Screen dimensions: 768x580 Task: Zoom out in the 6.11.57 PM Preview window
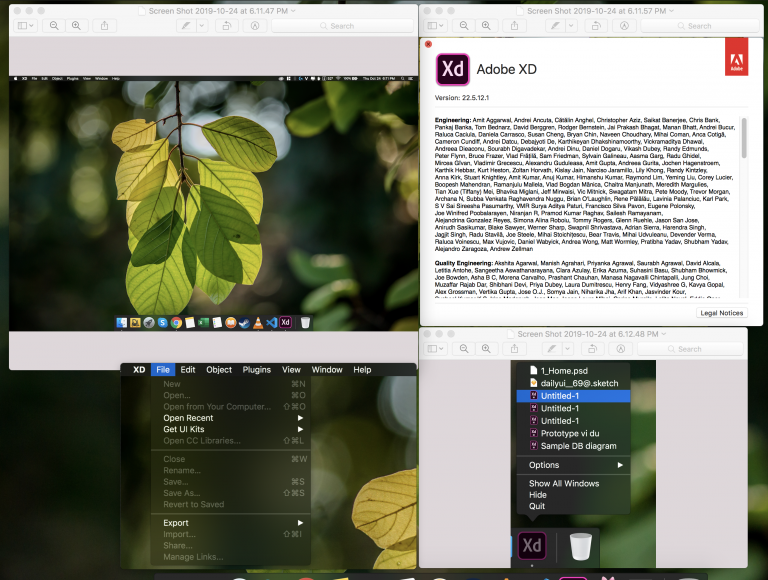(464, 25)
